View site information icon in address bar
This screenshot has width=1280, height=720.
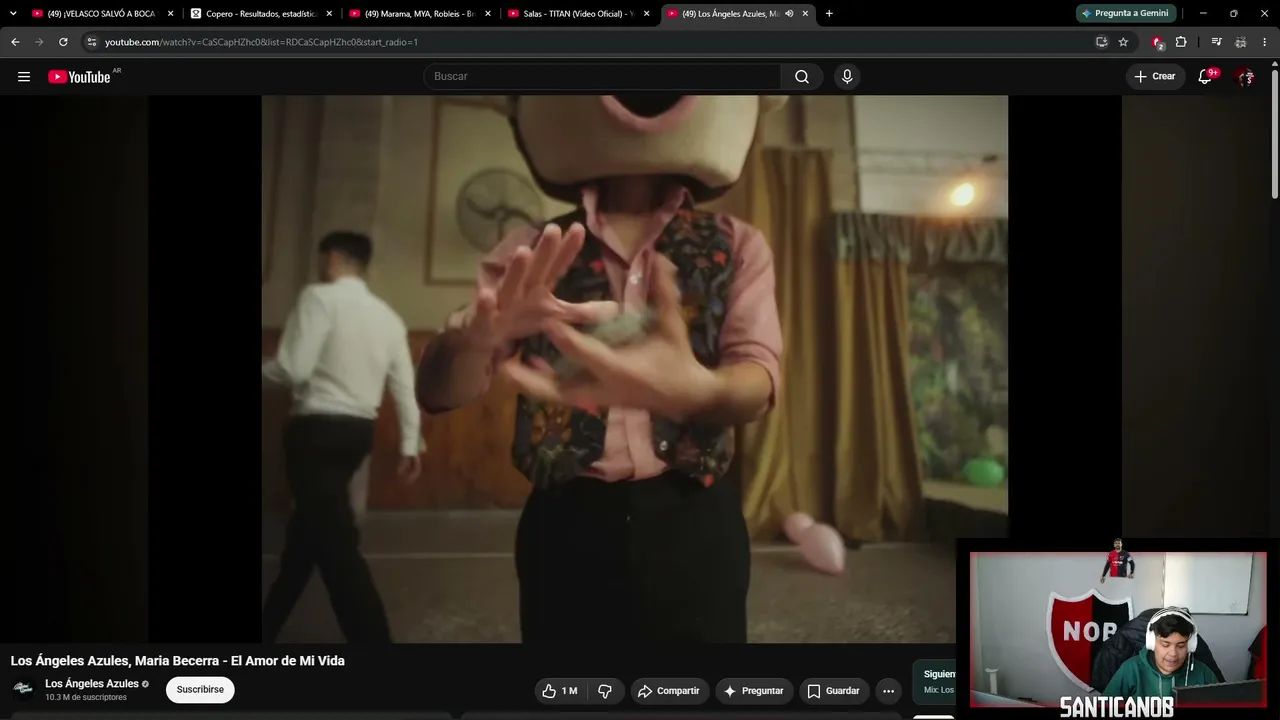(91, 42)
